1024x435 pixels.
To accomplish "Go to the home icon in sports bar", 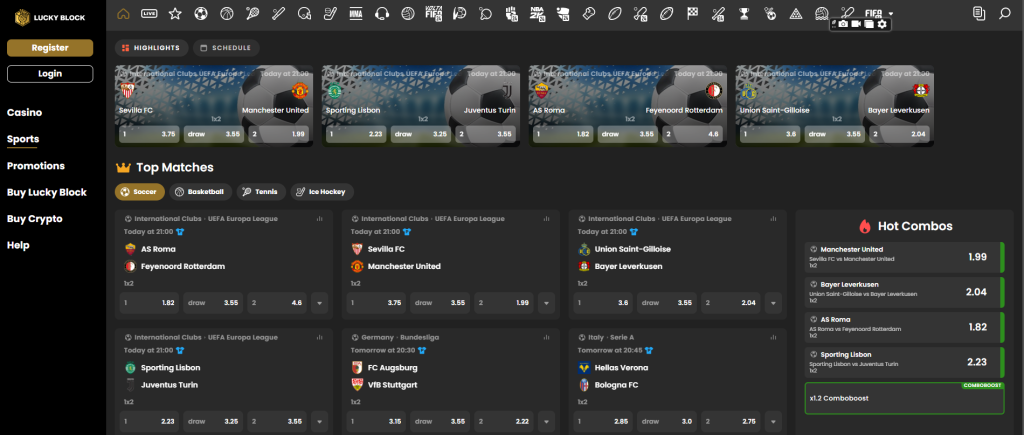I will point(123,13).
